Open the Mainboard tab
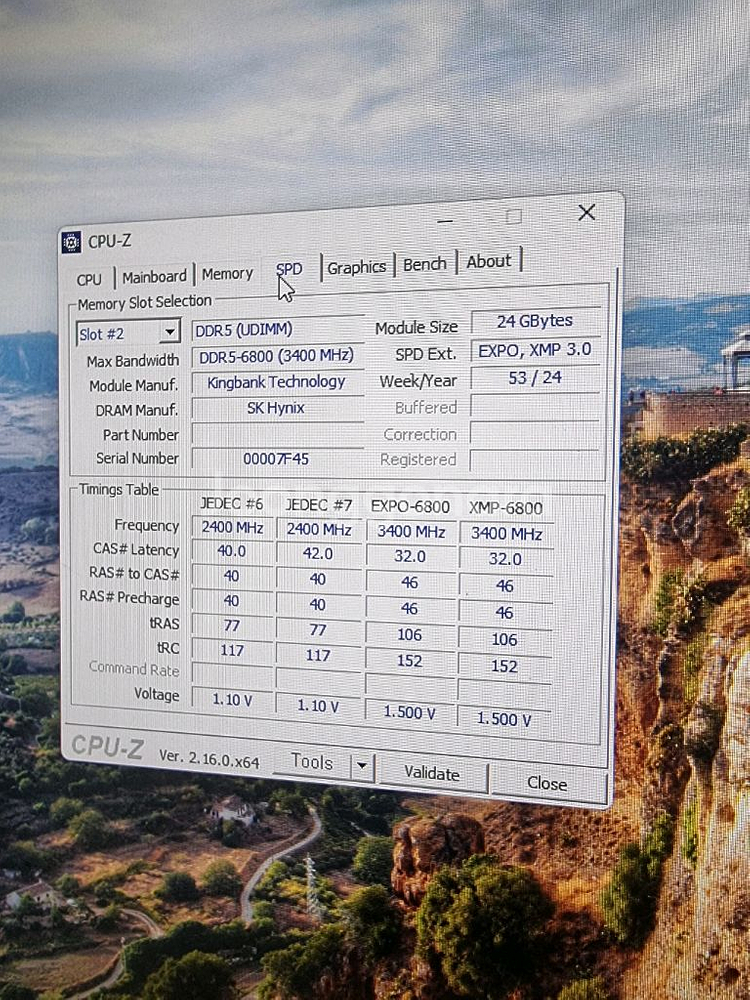Image resolution: width=750 pixels, height=1000 pixels. point(154,277)
